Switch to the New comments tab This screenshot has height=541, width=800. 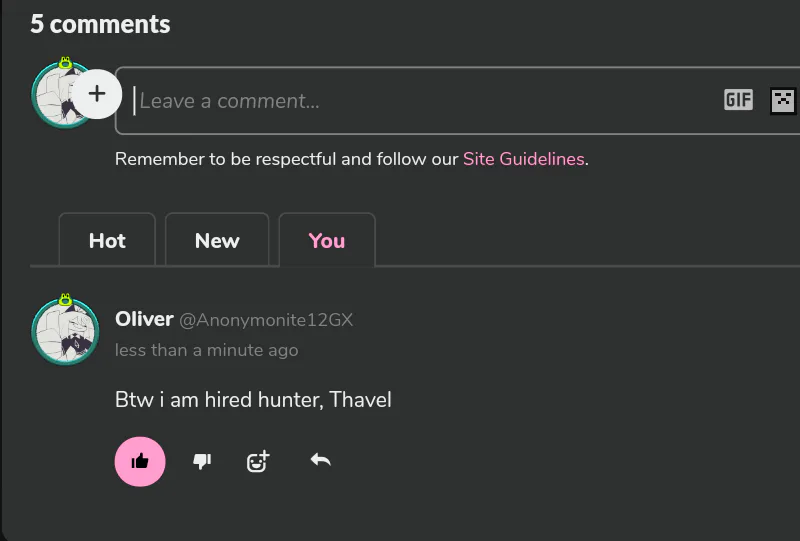click(x=217, y=241)
